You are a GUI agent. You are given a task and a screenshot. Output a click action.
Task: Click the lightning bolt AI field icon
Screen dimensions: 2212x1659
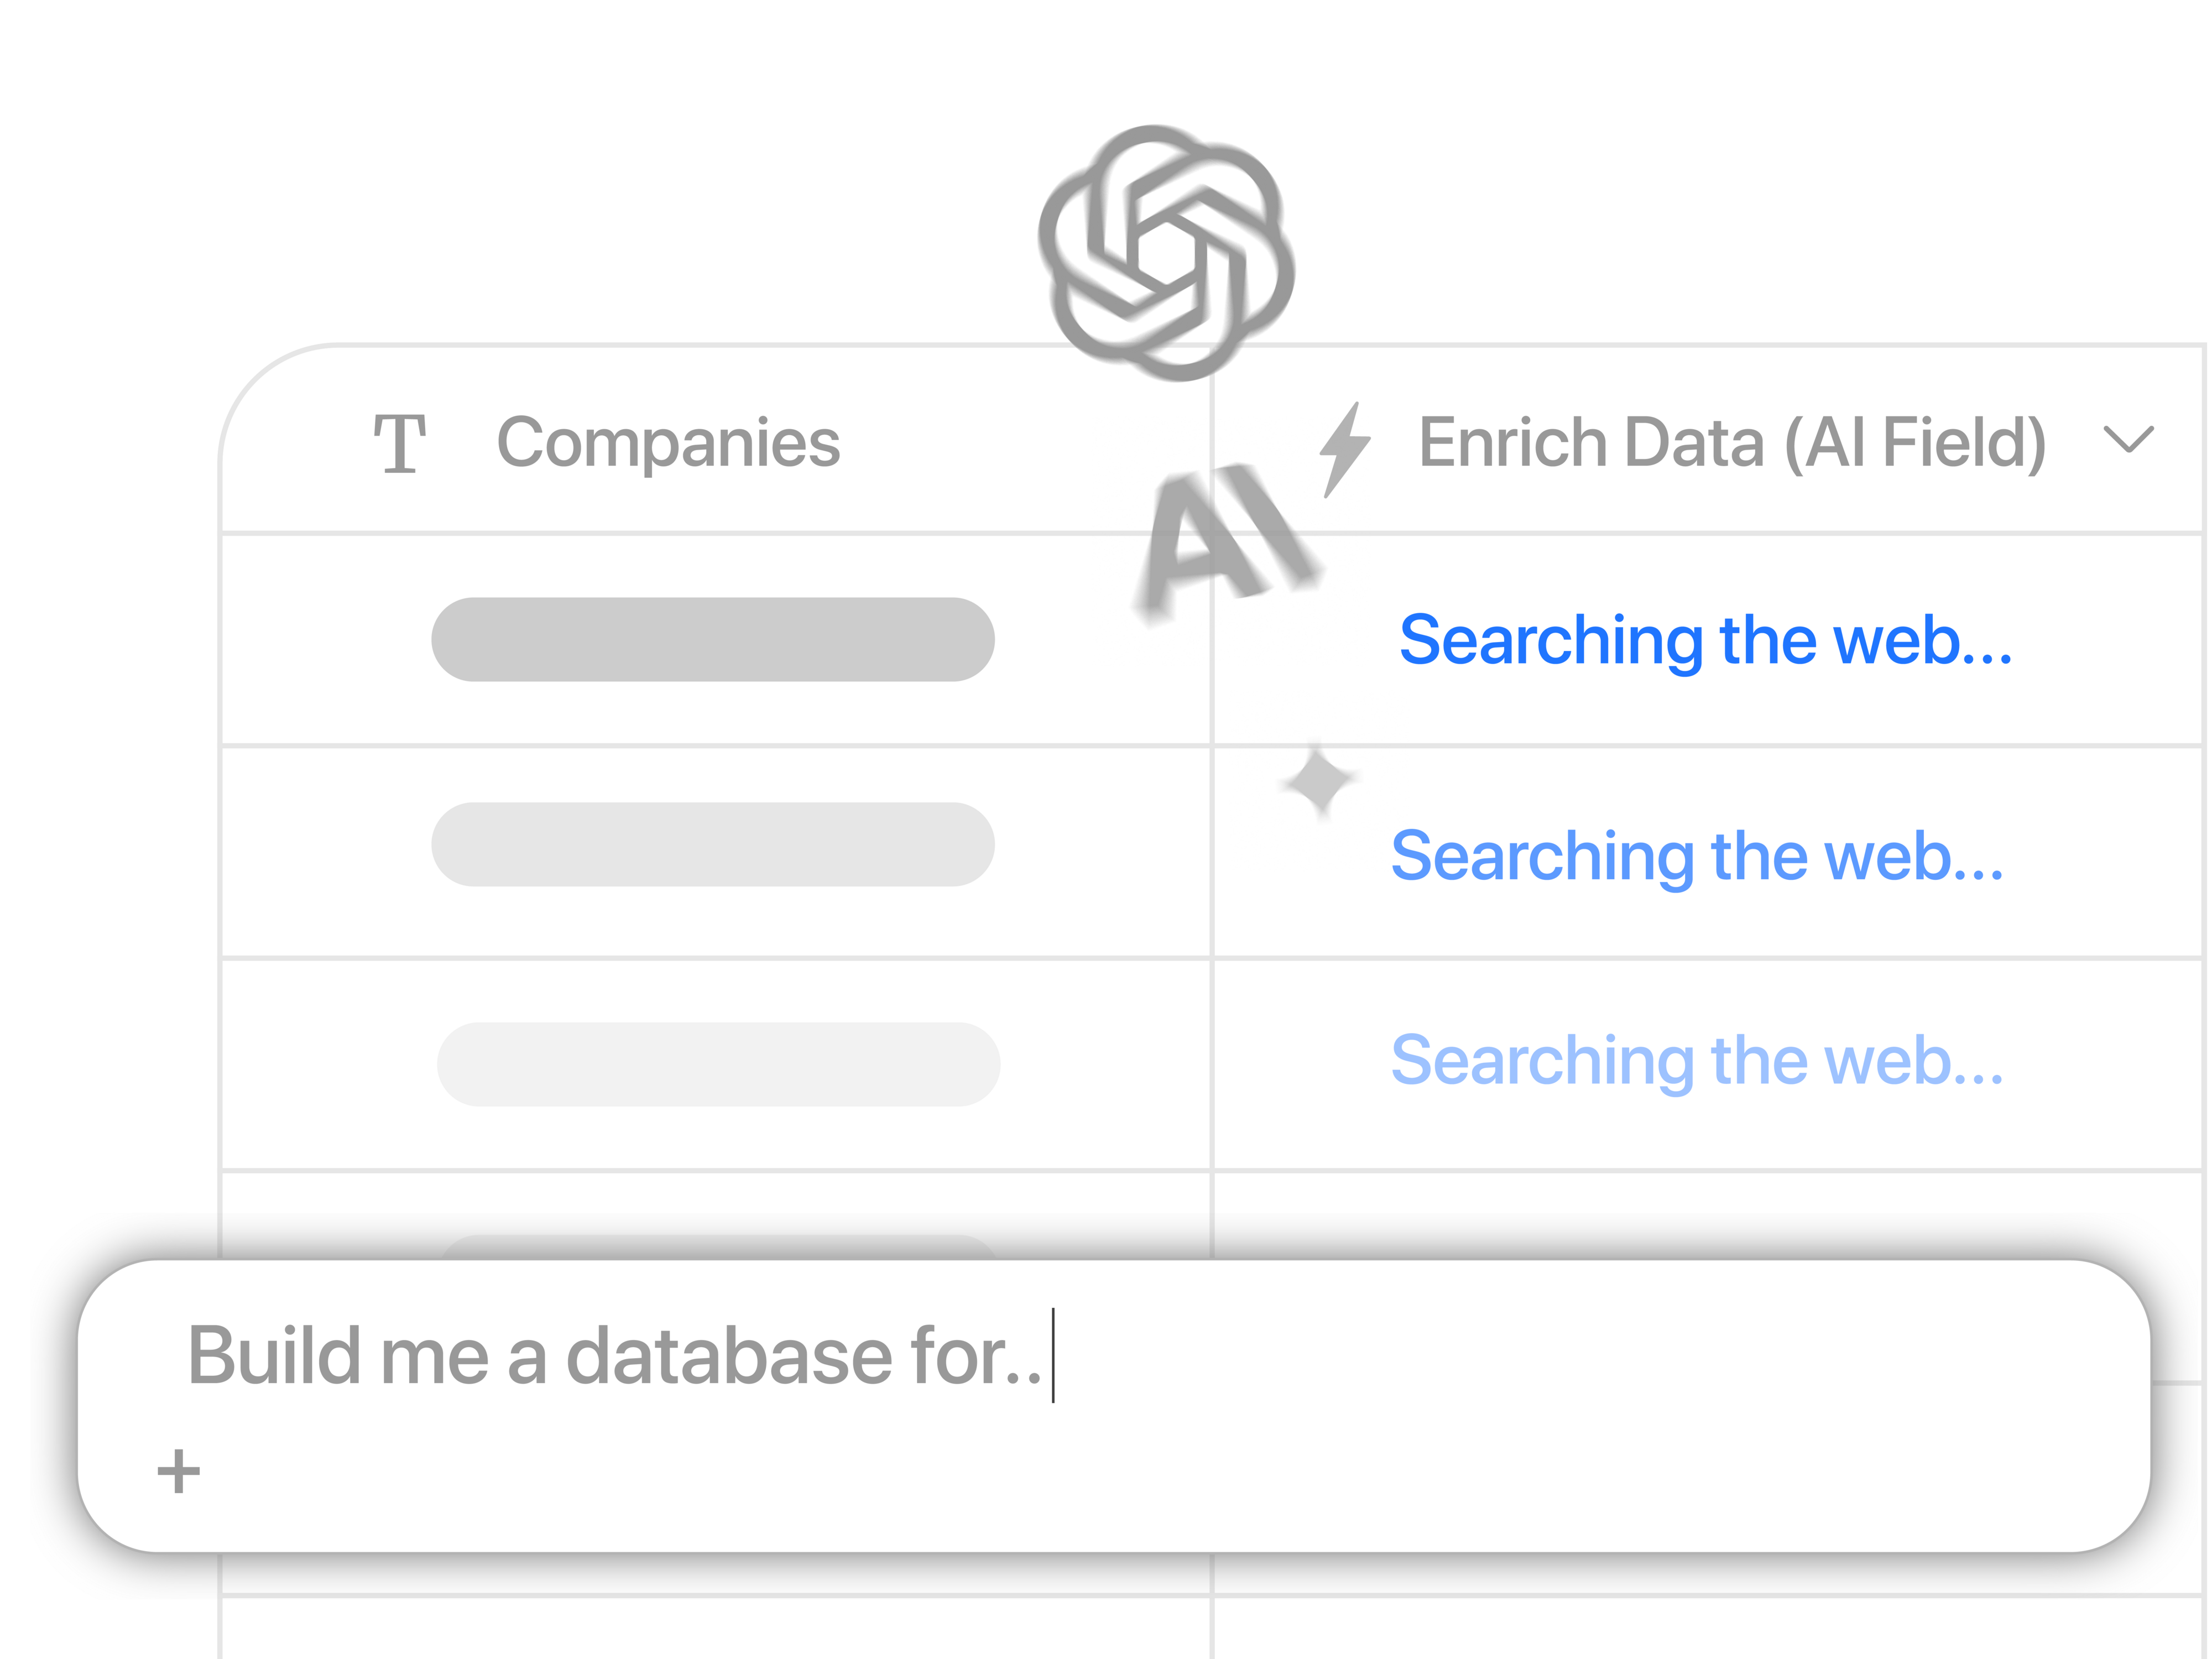point(1344,449)
